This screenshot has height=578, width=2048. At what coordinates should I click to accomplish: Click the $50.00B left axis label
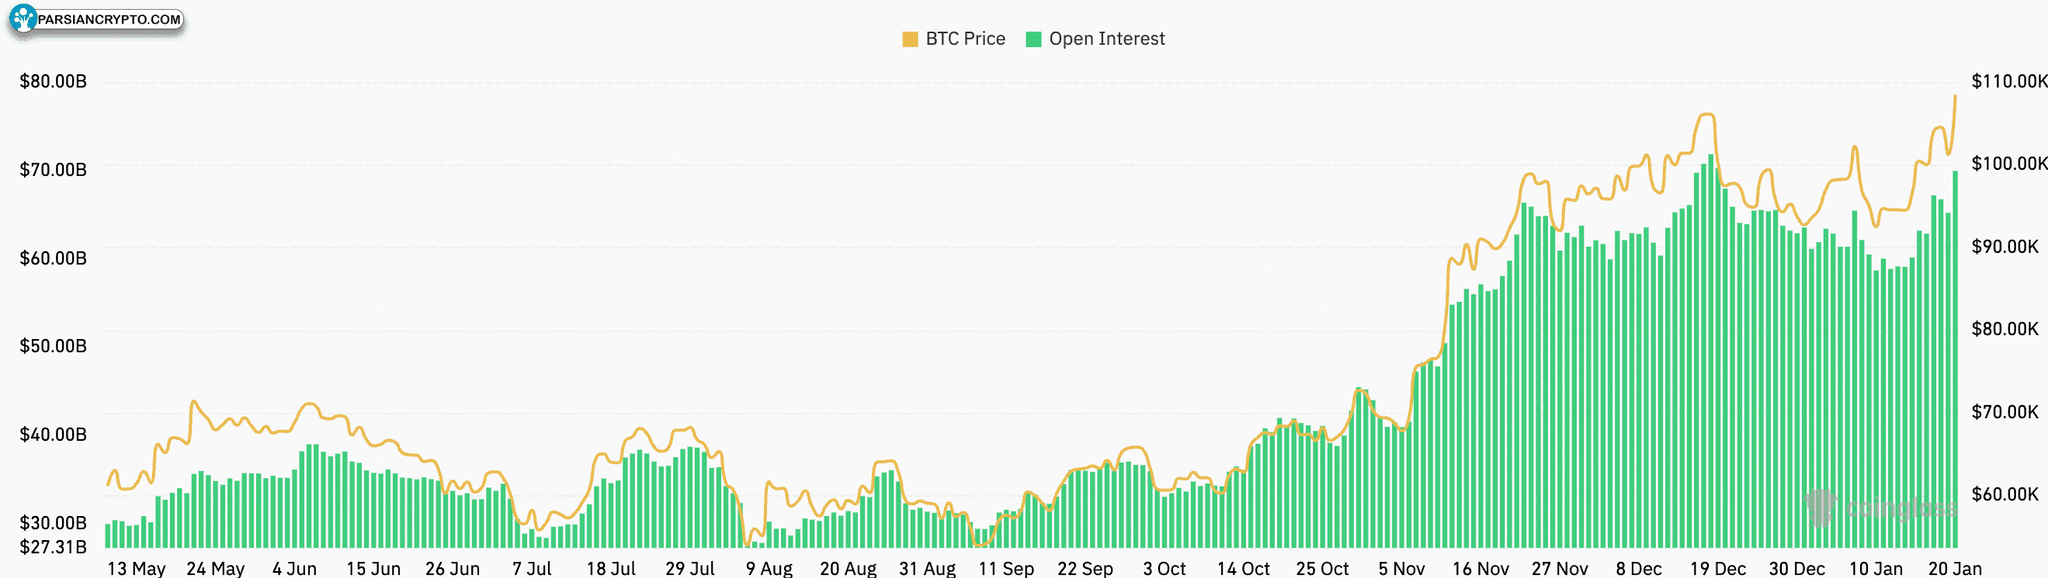click(x=53, y=346)
